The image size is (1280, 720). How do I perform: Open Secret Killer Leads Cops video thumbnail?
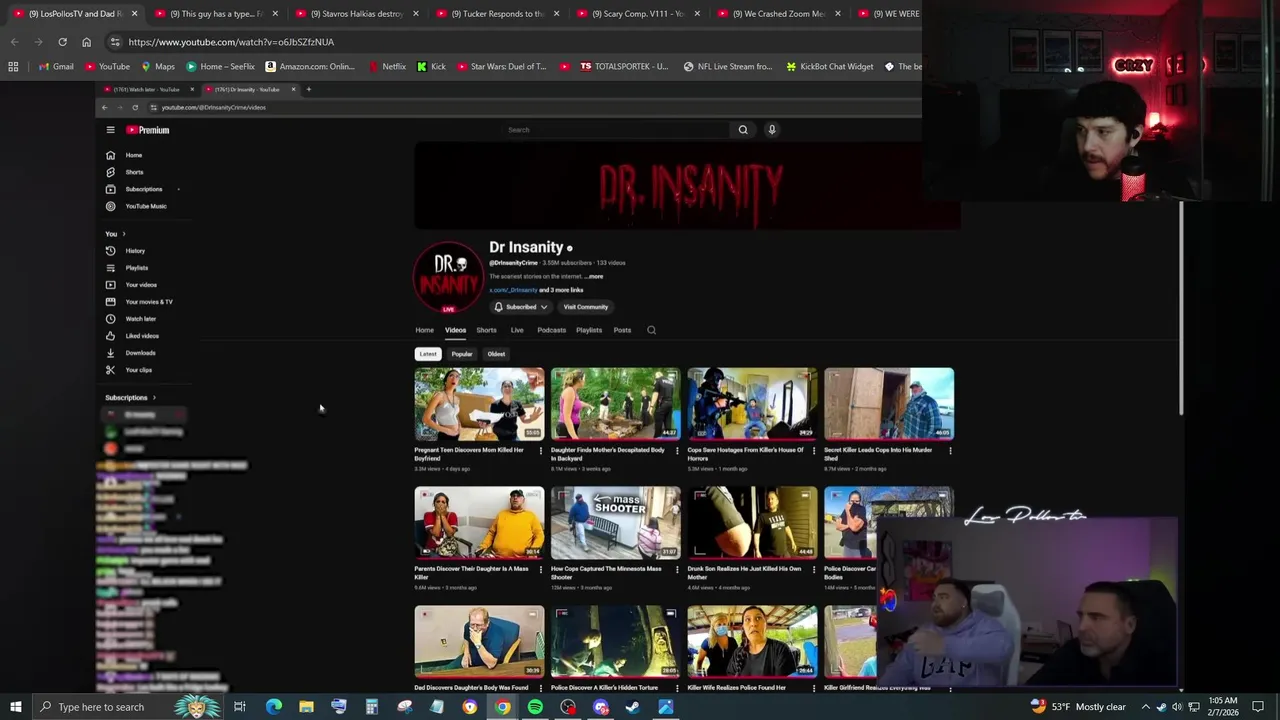click(889, 404)
